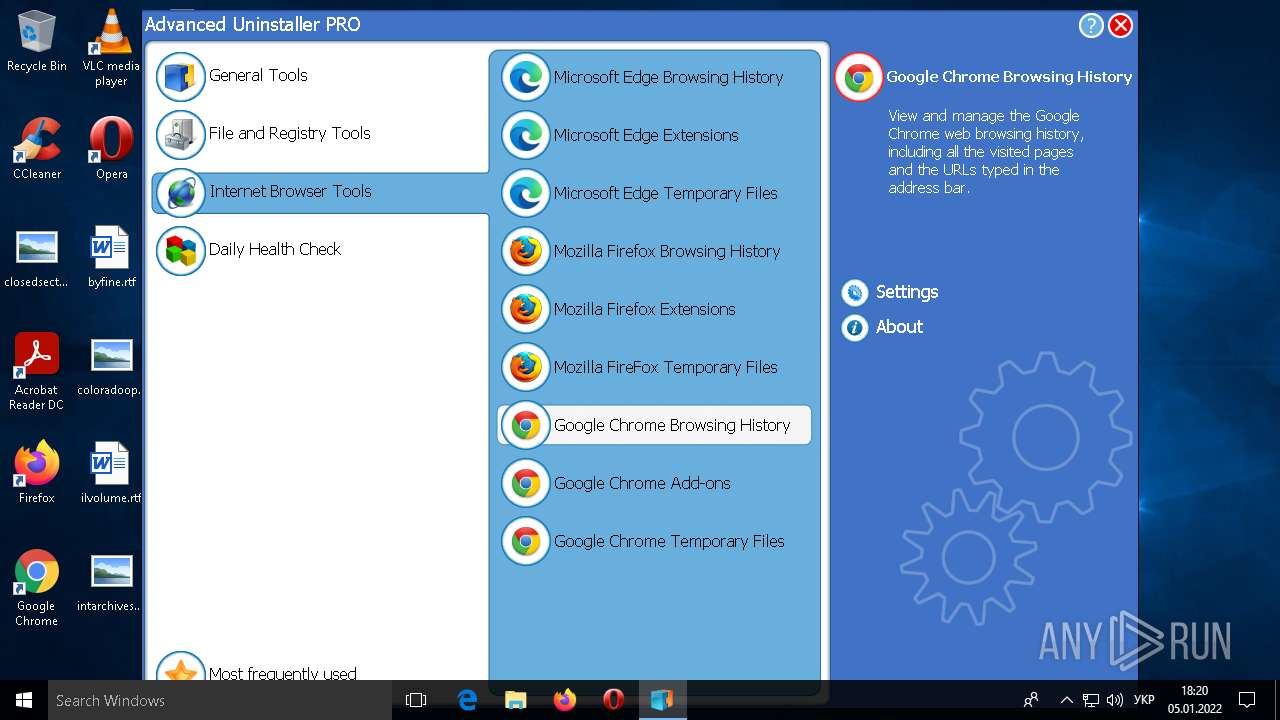The height and width of the screenshot is (720, 1280).
Task: Click Chrome icon beside Temporary Files
Action: [x=525, y=541]
